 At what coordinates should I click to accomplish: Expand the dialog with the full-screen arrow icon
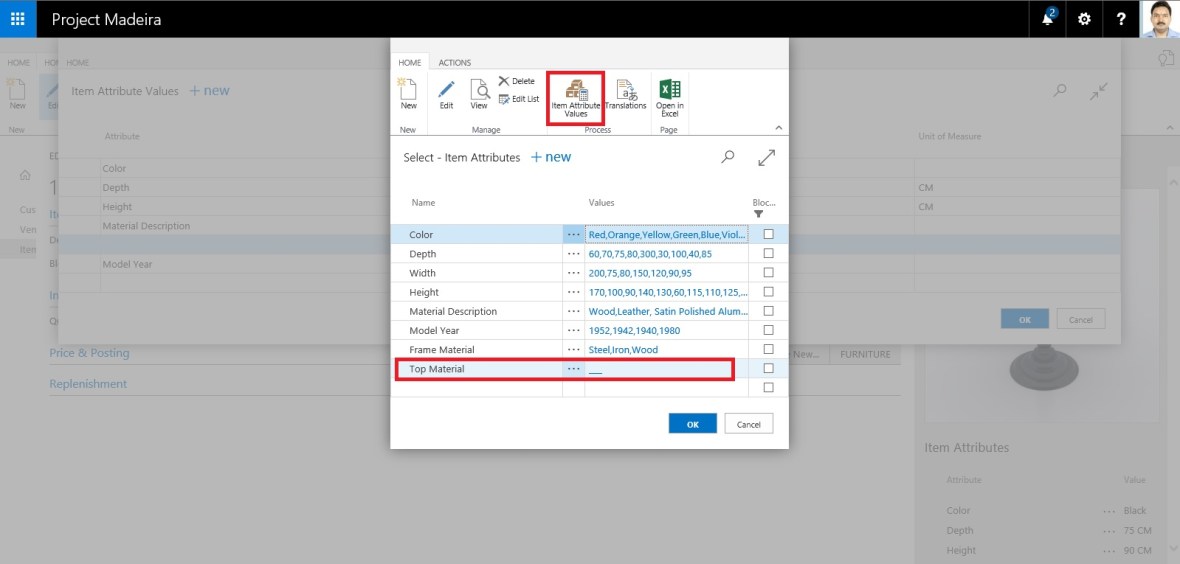click(766, 157)
